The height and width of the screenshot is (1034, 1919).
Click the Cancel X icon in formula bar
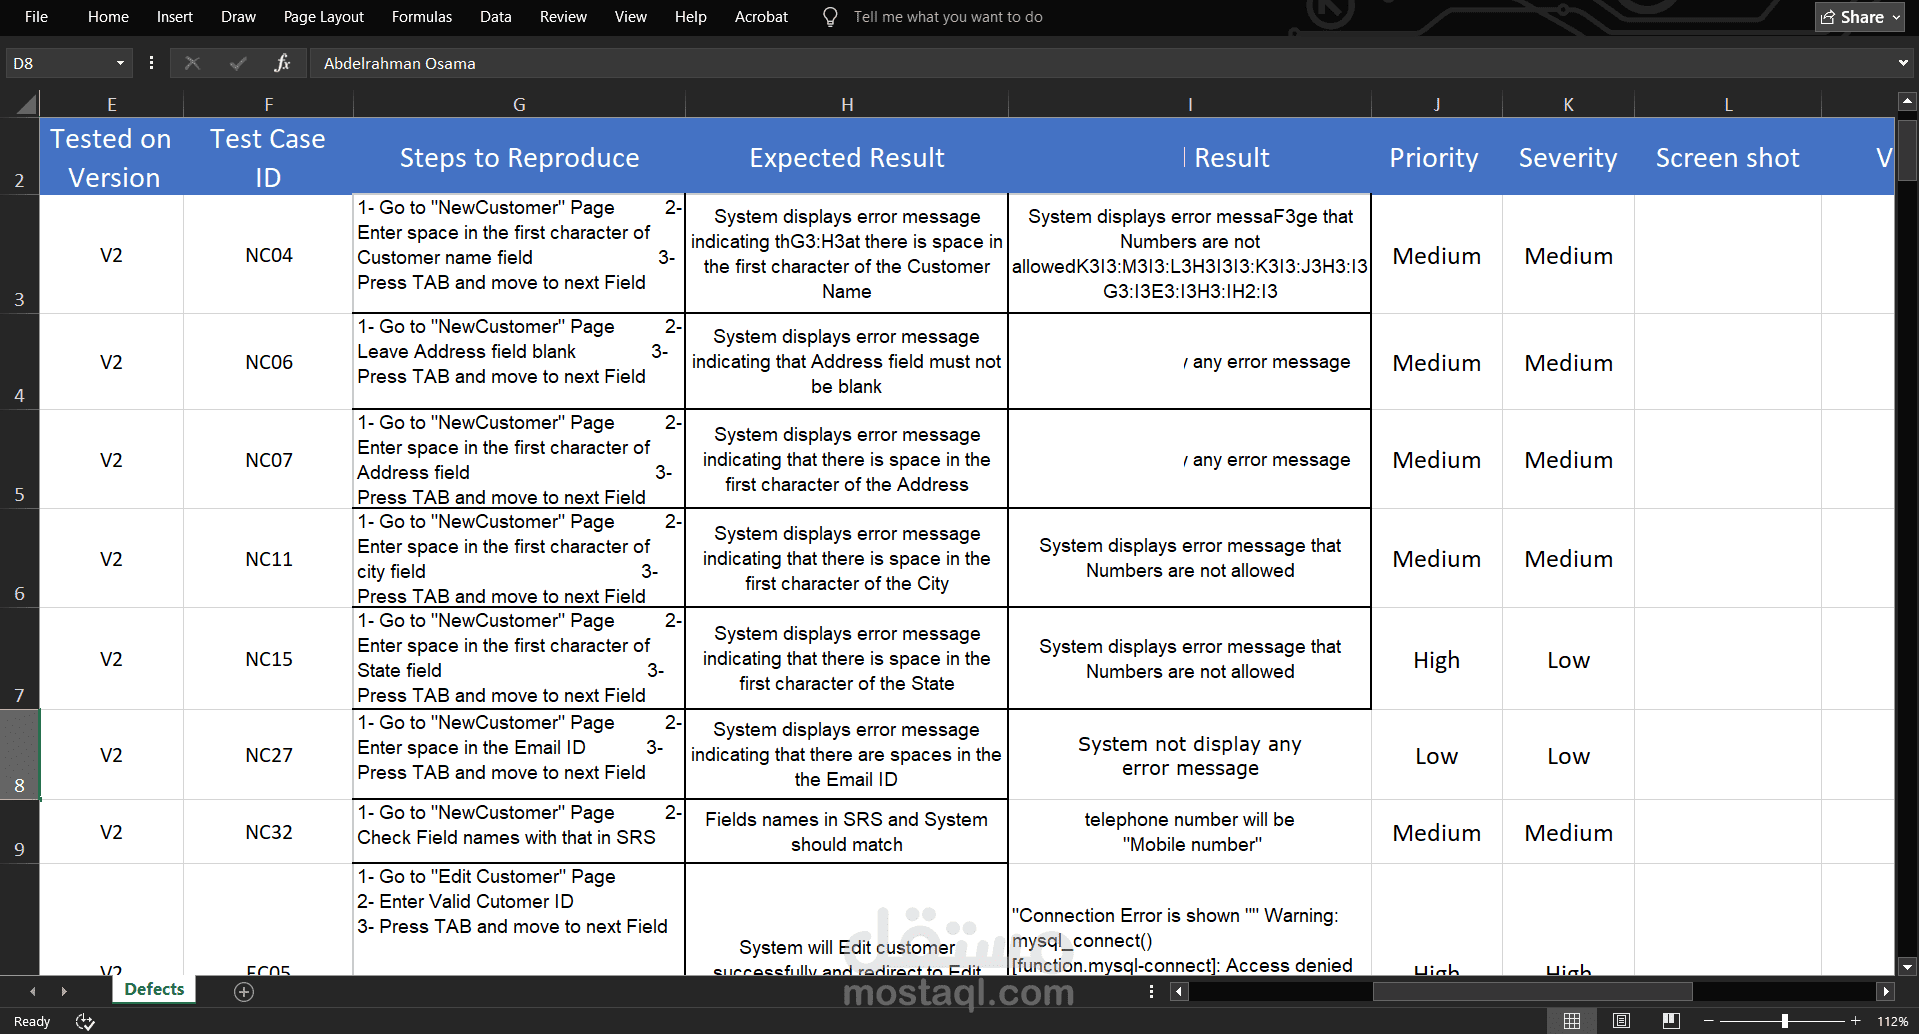click(192, 63)
